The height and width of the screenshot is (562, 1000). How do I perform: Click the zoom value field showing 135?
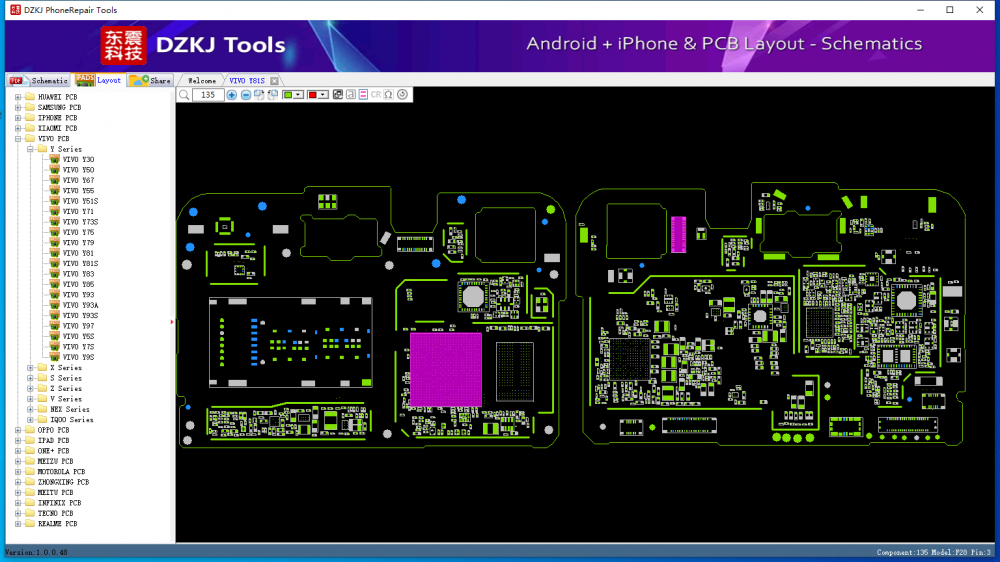coord(208,94)
